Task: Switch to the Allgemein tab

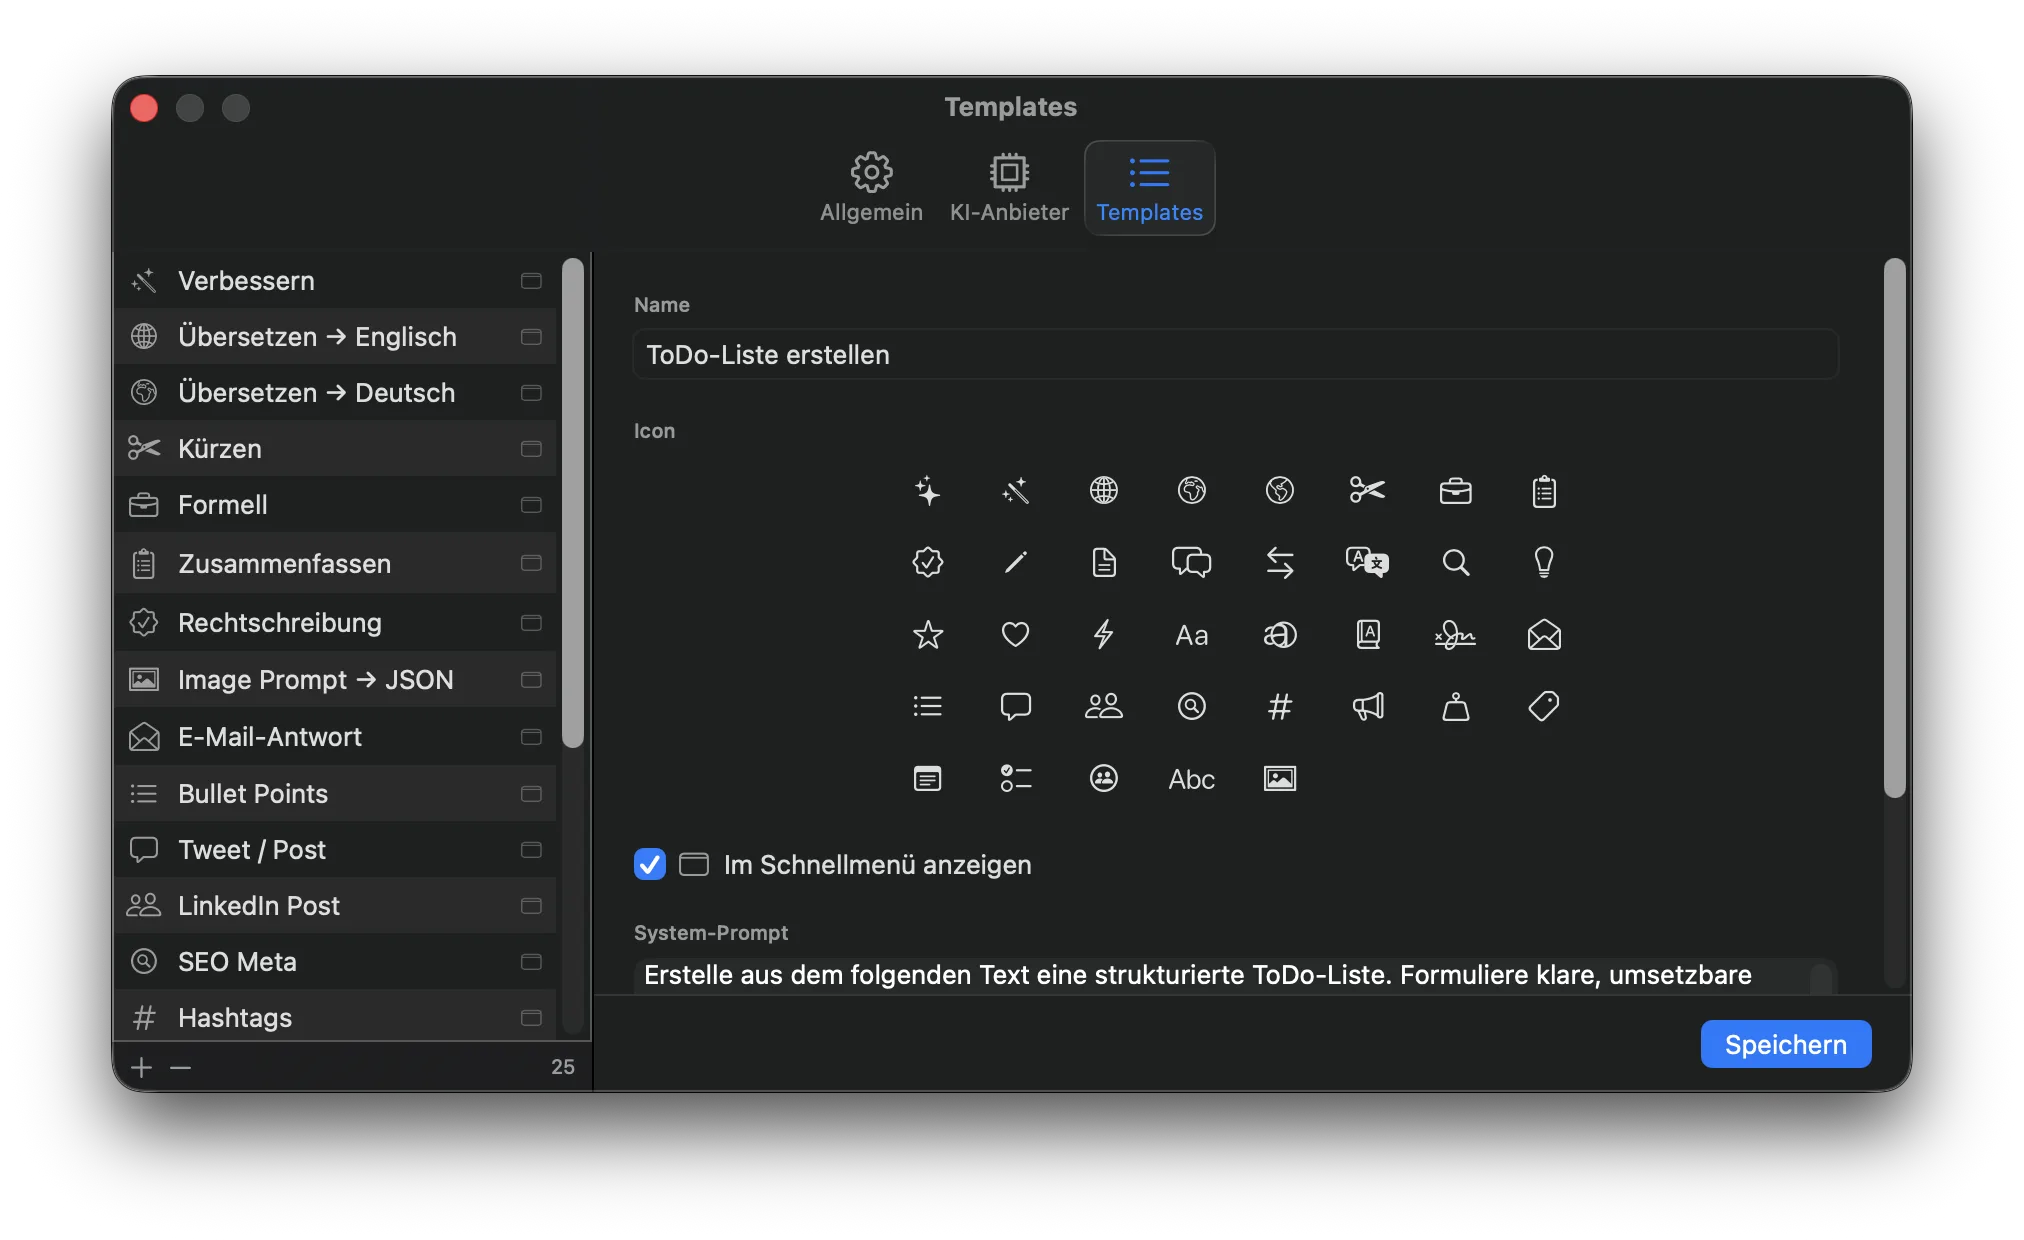Action: [x=871, y=186]
